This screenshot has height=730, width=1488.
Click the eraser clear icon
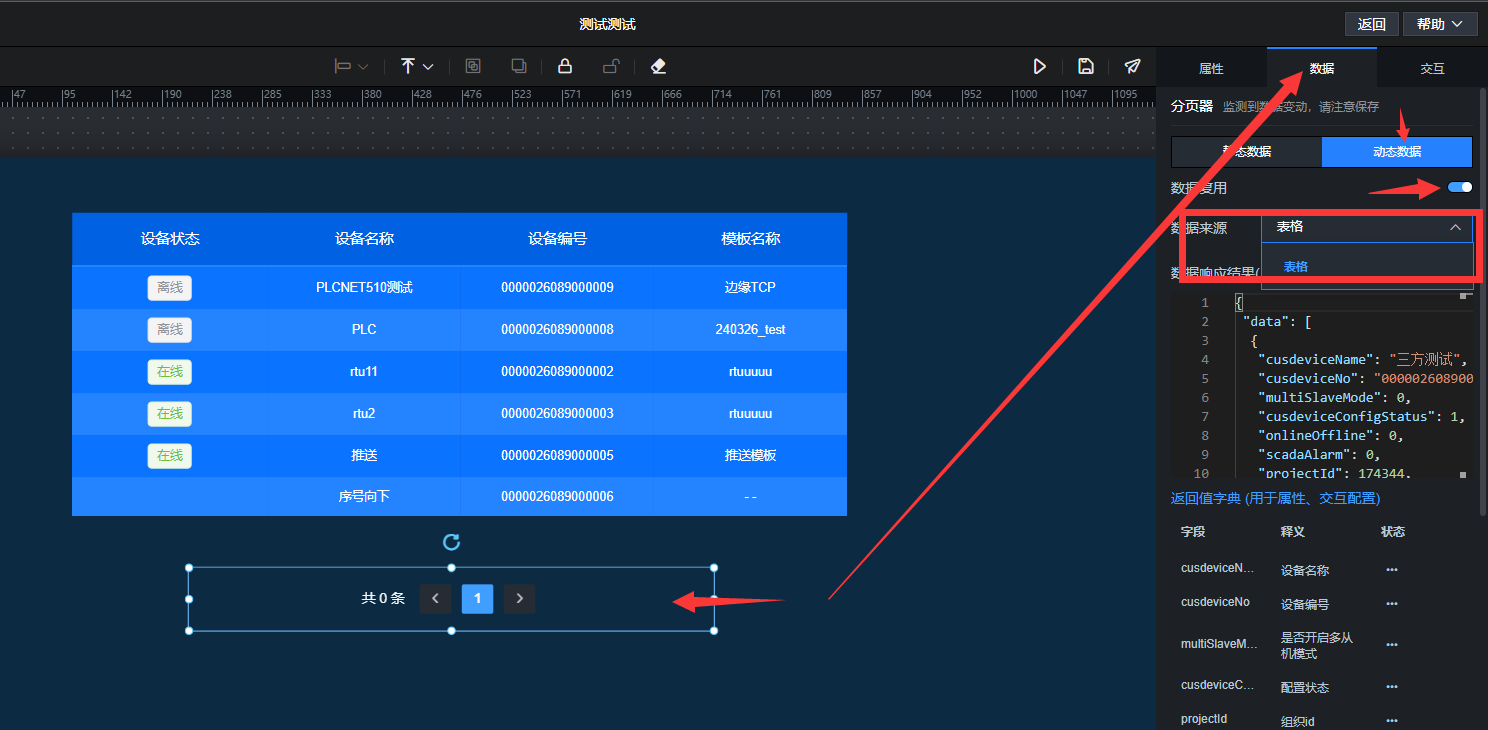(x=658, y=66)
